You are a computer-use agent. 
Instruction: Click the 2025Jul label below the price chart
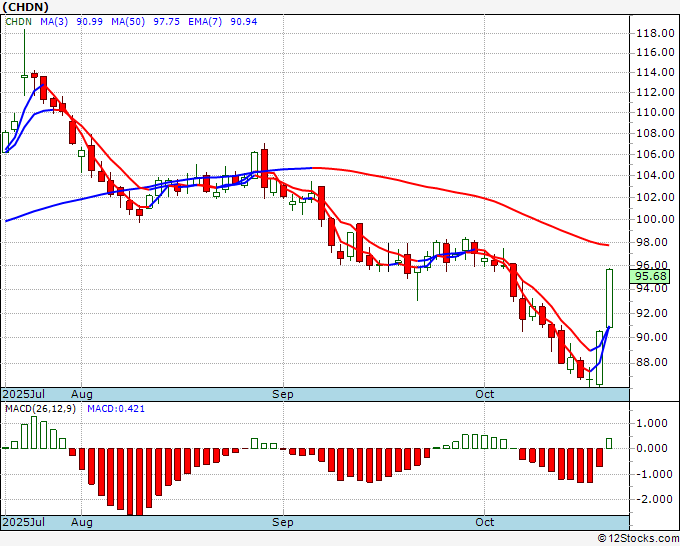[x=22, y=395]
